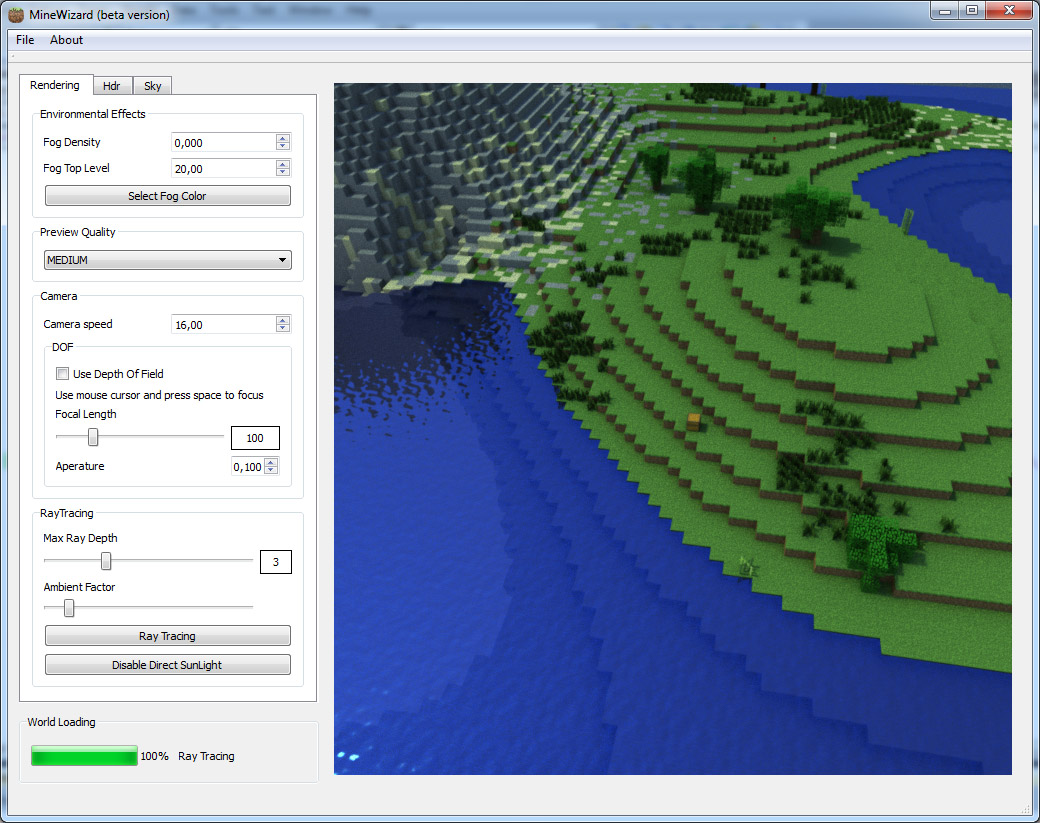The image size is (1040, 823).
Task: Click the Focal Length value box showing 100
Action: click(255, 438)
